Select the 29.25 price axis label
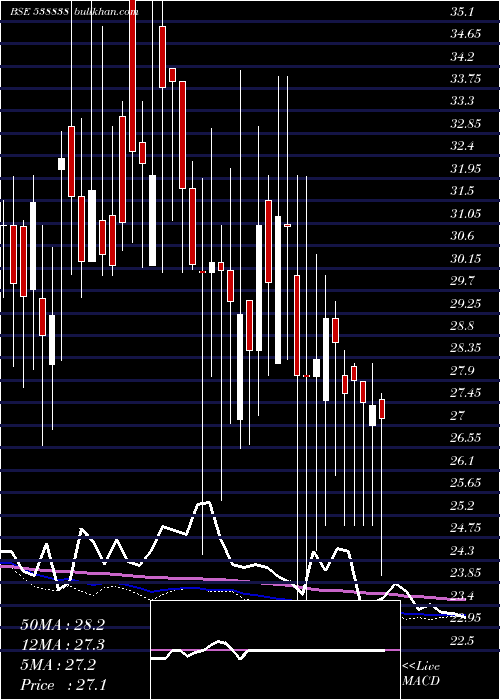This screenshot has width=500, height=700. [x=466, y=304]
